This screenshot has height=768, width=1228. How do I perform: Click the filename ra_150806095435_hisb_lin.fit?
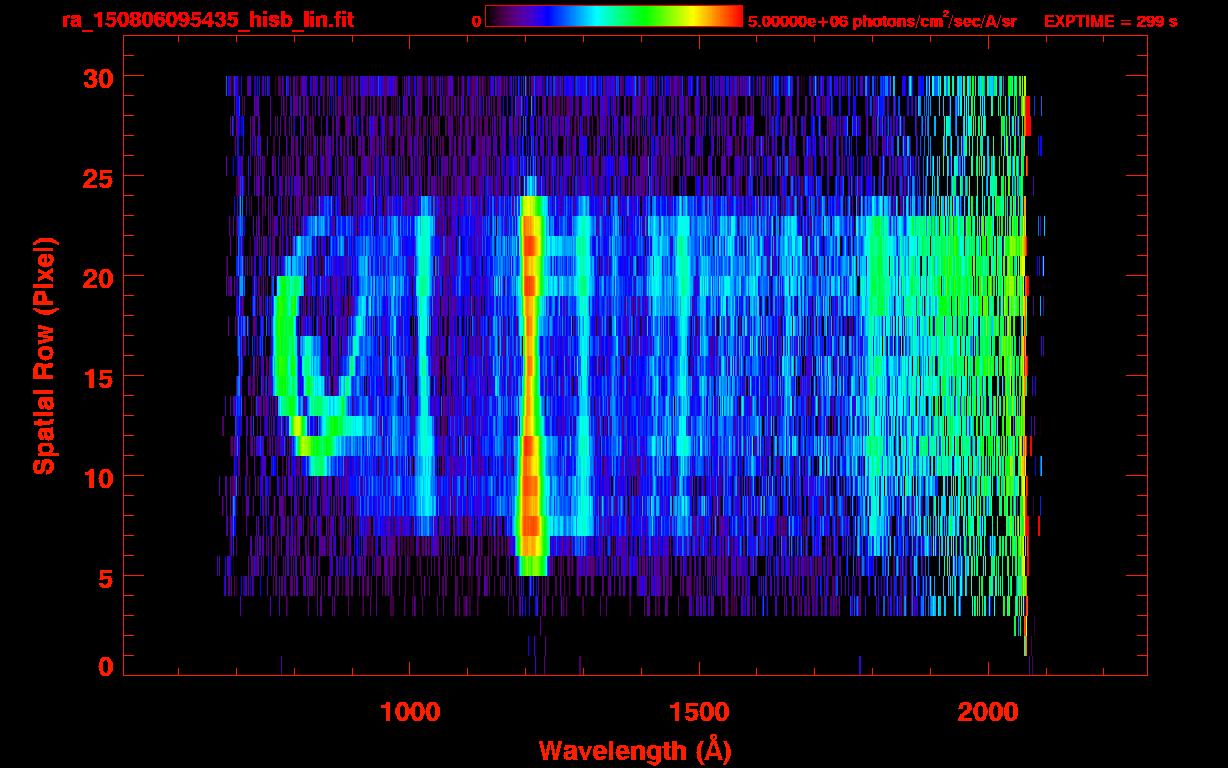(x=207, y=20)
